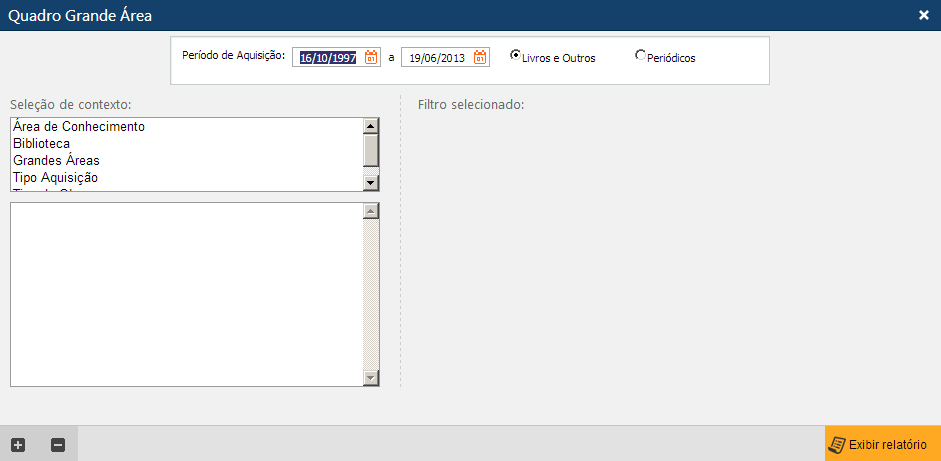
Task: Select the Livros e Outros radio option
Action: 515,56
